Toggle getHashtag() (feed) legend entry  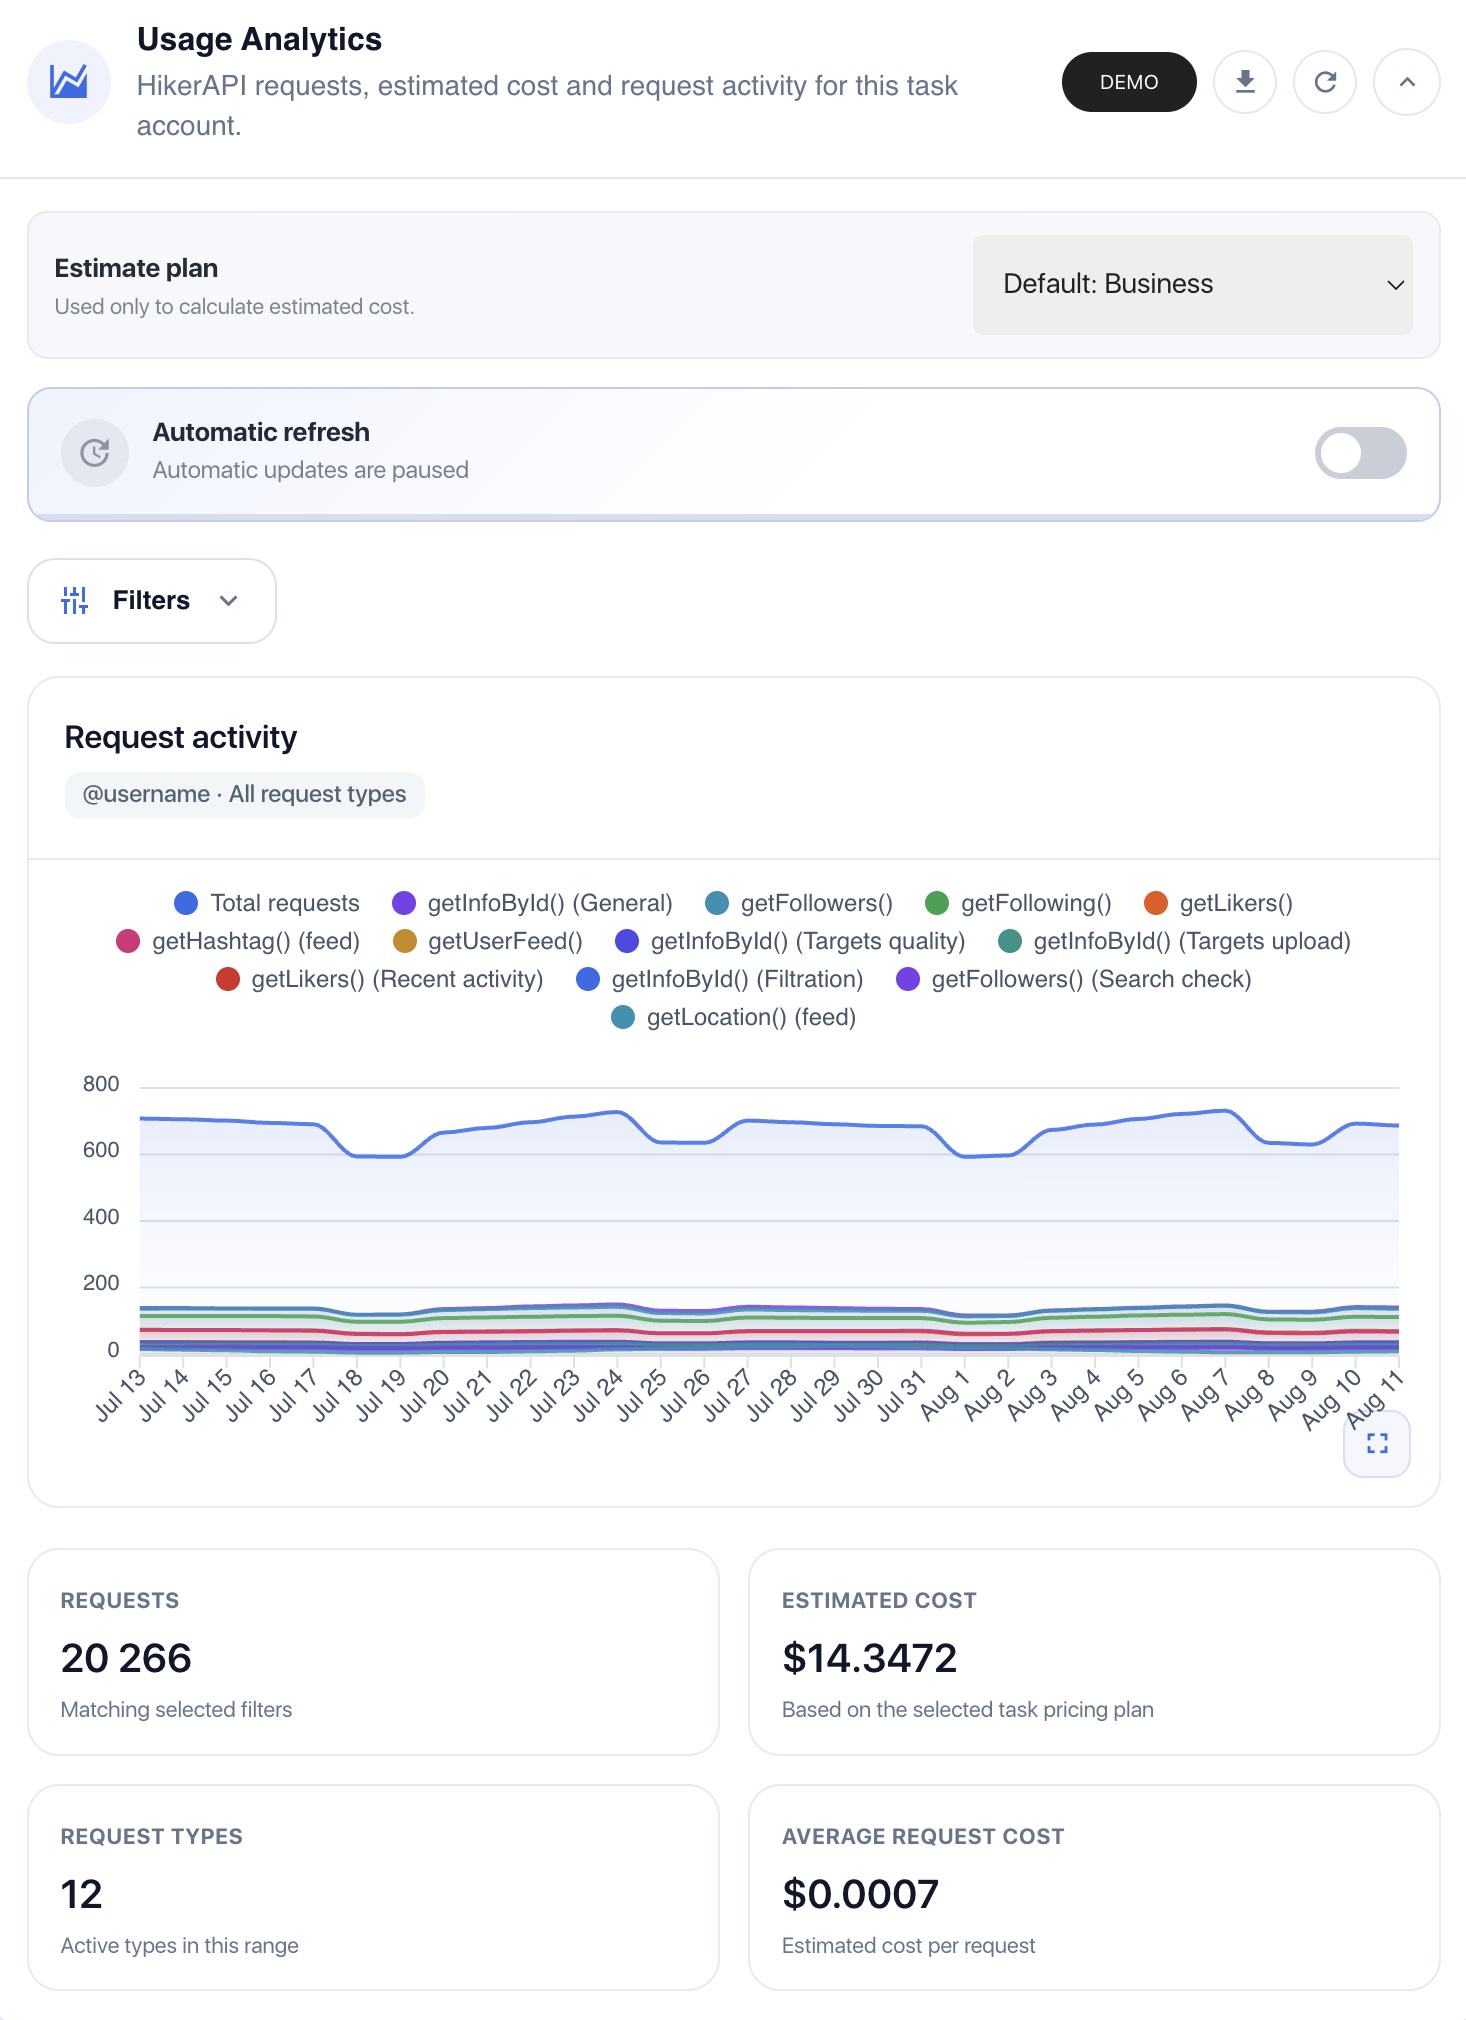point(238,941)
